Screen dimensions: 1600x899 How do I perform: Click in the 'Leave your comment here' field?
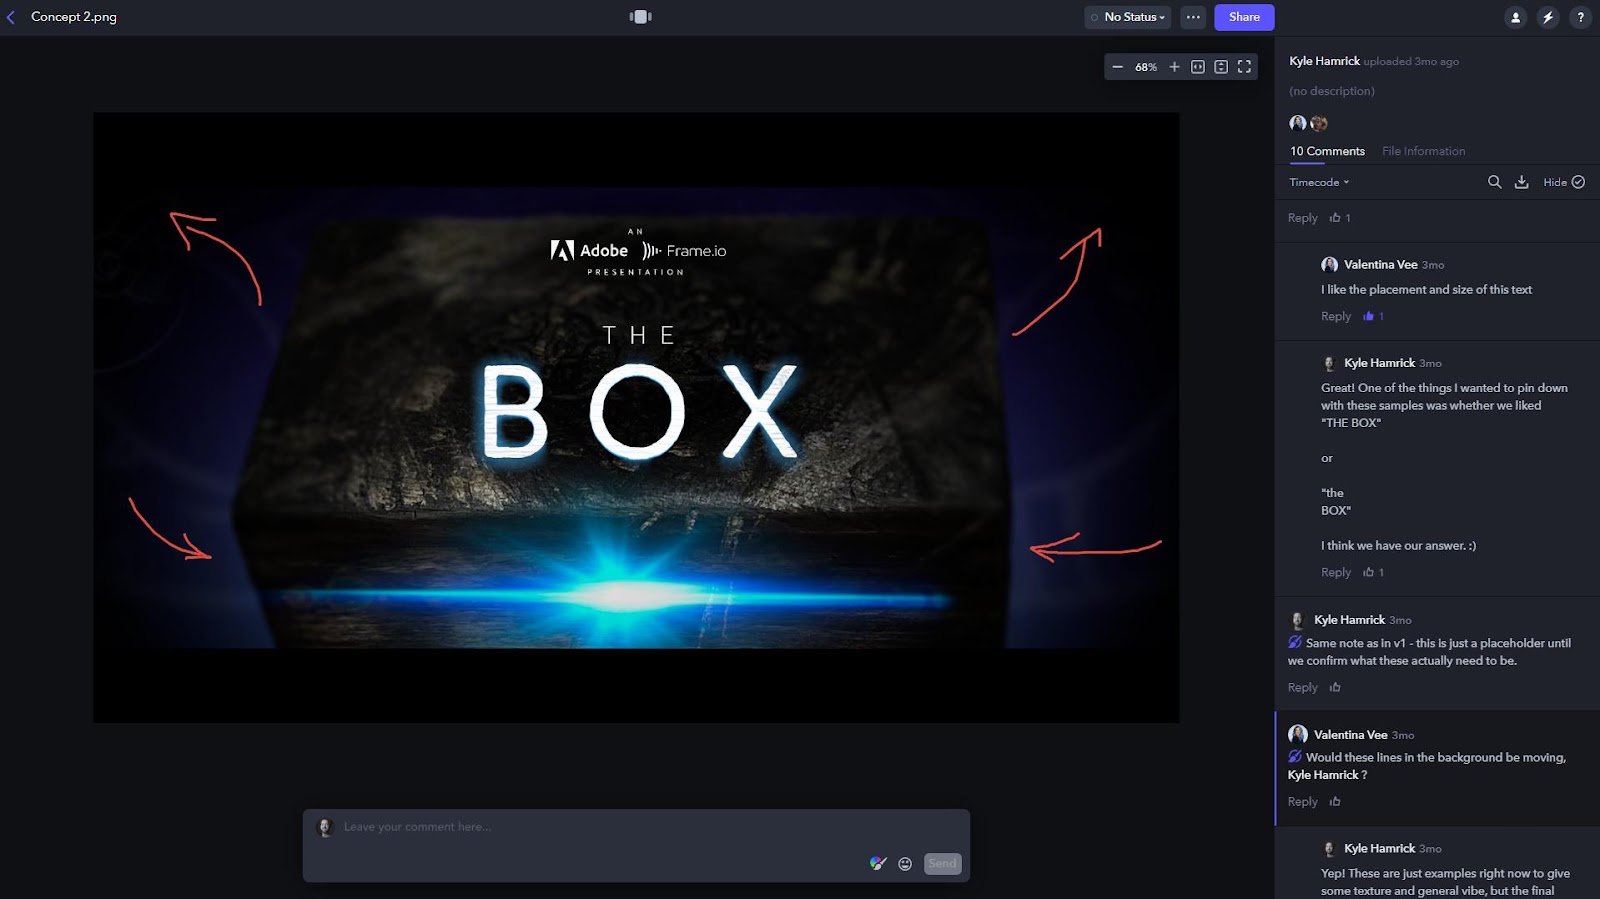(636, 827)
